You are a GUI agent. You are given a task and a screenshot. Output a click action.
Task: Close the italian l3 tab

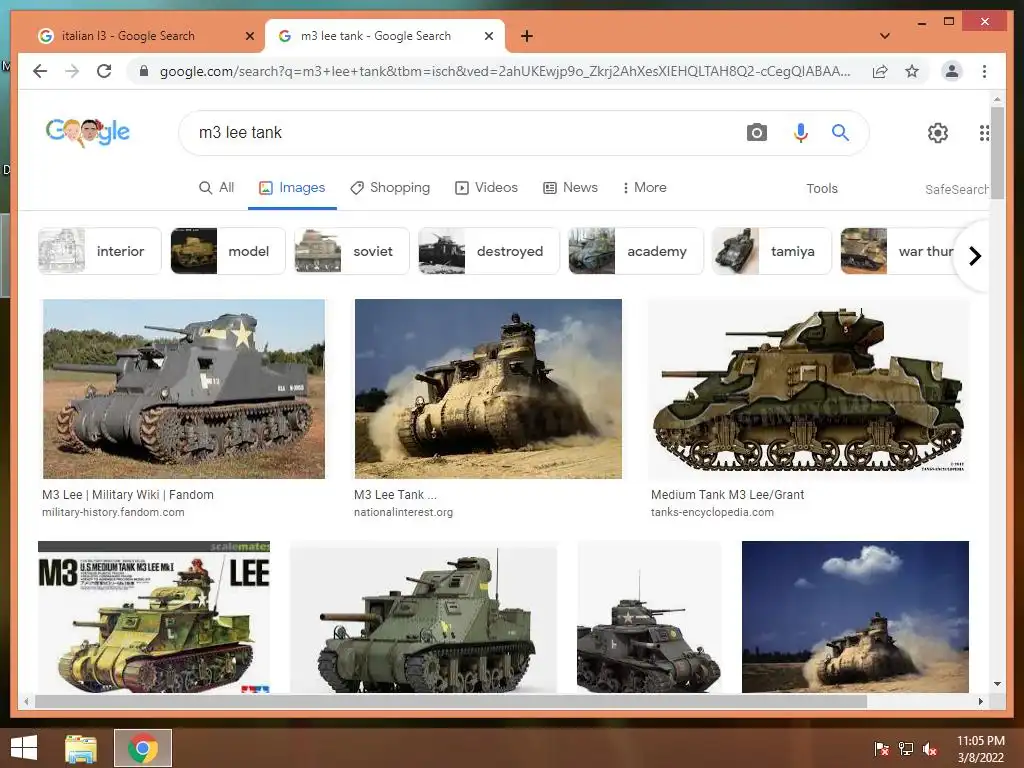249,36
